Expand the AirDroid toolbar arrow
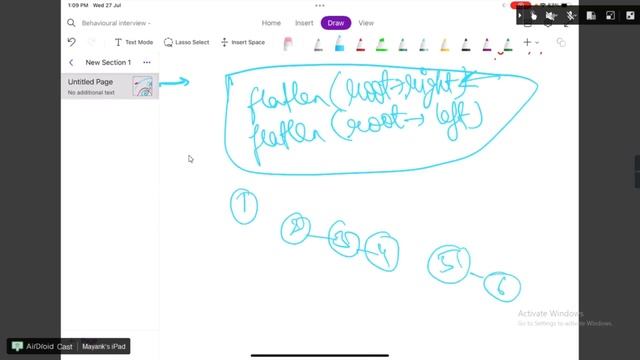This screenshot has height=360, width=640. (520, 16)
